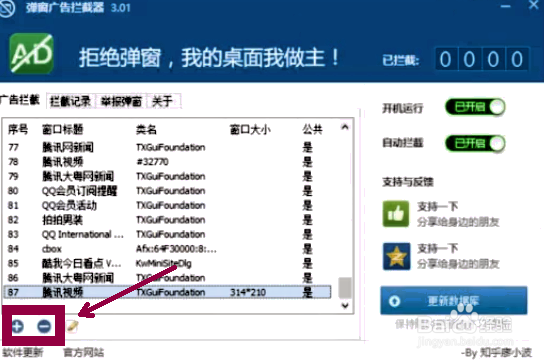
Task: Click 支持一下 text beside star icon
Action: 437,249
